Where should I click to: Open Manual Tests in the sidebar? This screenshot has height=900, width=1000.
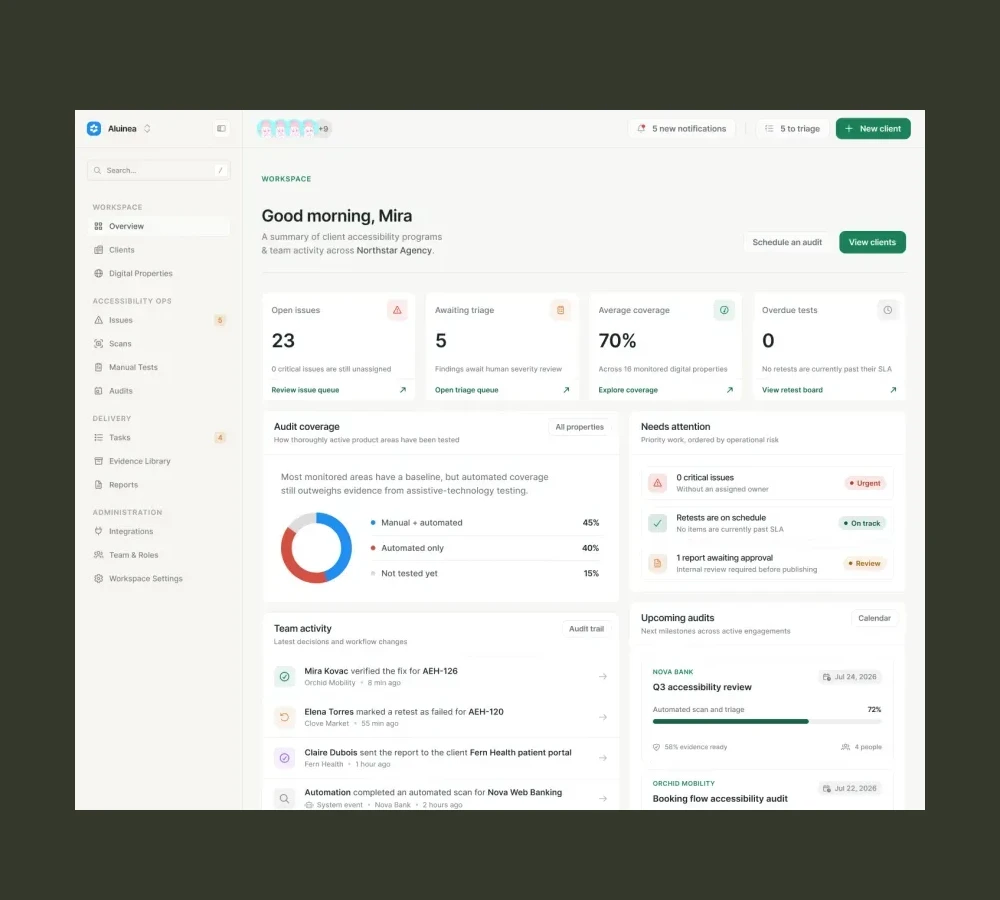pyautogui.click(x=159, y=367)
